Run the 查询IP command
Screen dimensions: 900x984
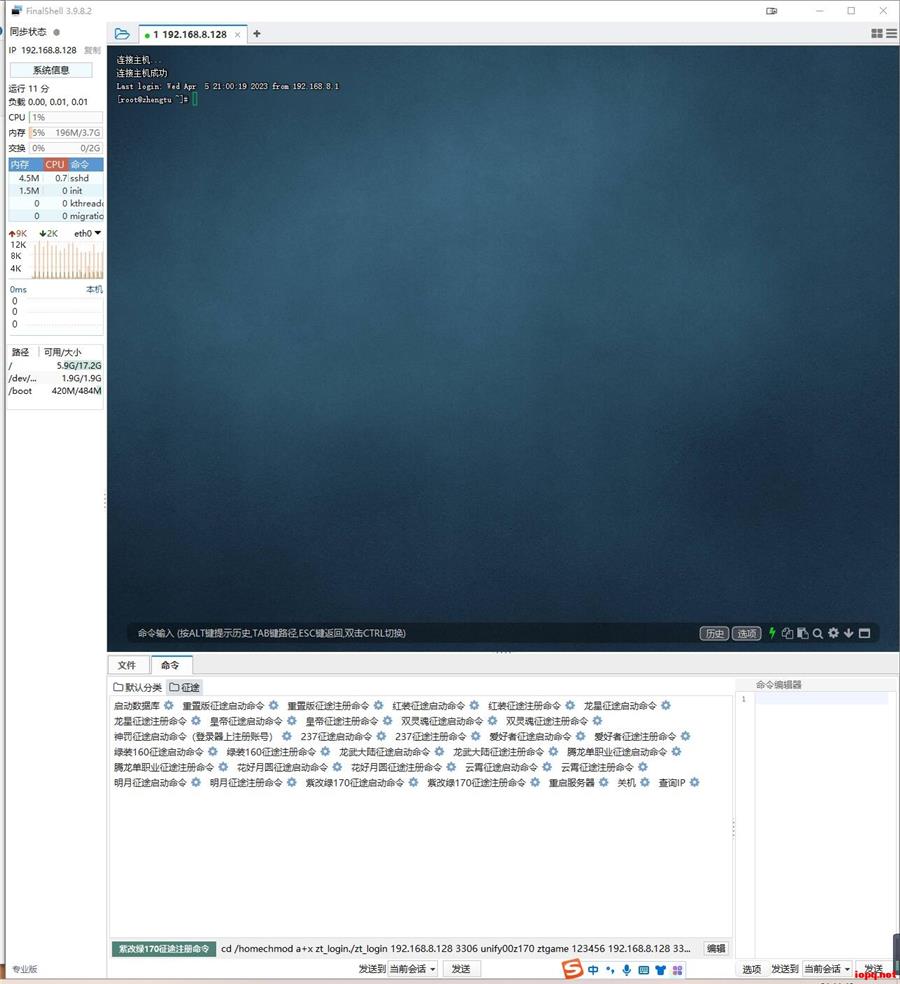(x=672, y=783)
